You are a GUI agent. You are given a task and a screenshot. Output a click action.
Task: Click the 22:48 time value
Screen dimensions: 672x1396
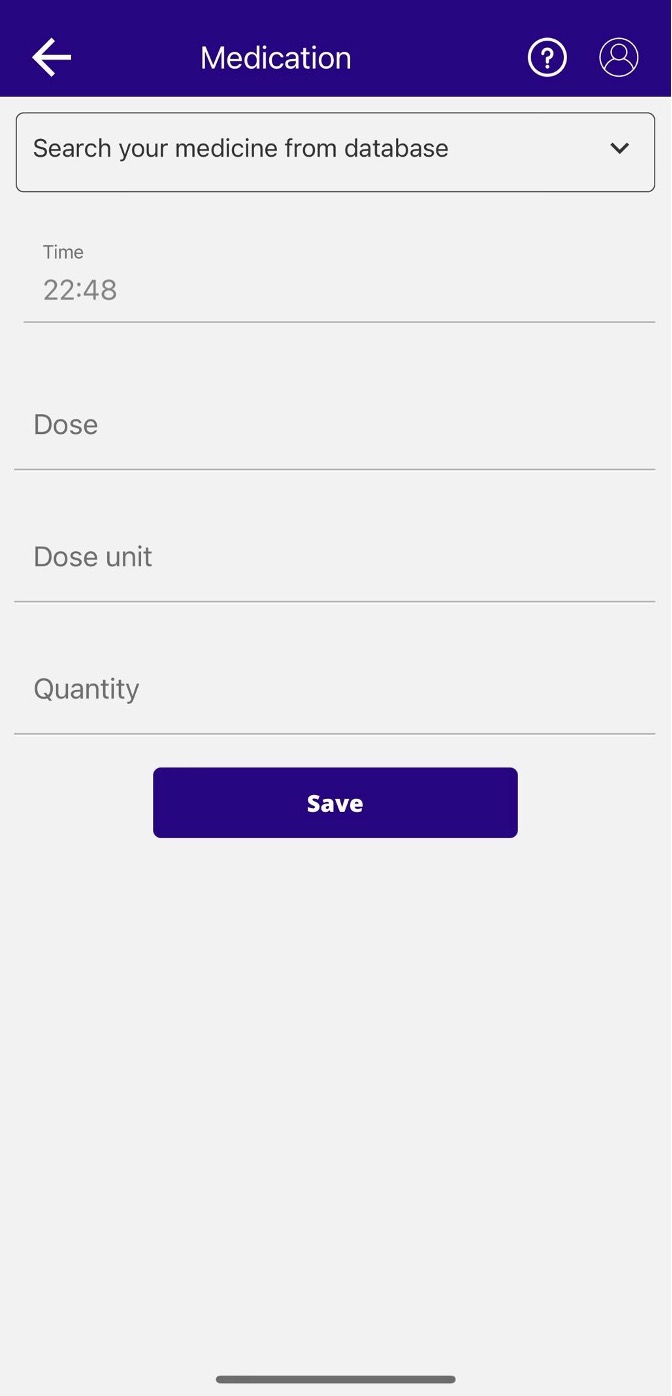(x=80, y=290)
